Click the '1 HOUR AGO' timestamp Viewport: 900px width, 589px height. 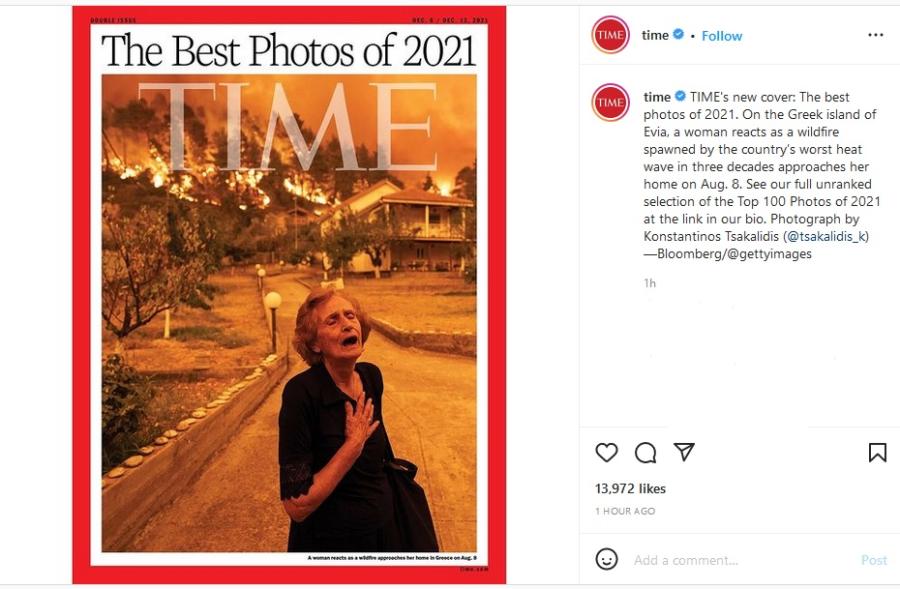tap(624, 511)
